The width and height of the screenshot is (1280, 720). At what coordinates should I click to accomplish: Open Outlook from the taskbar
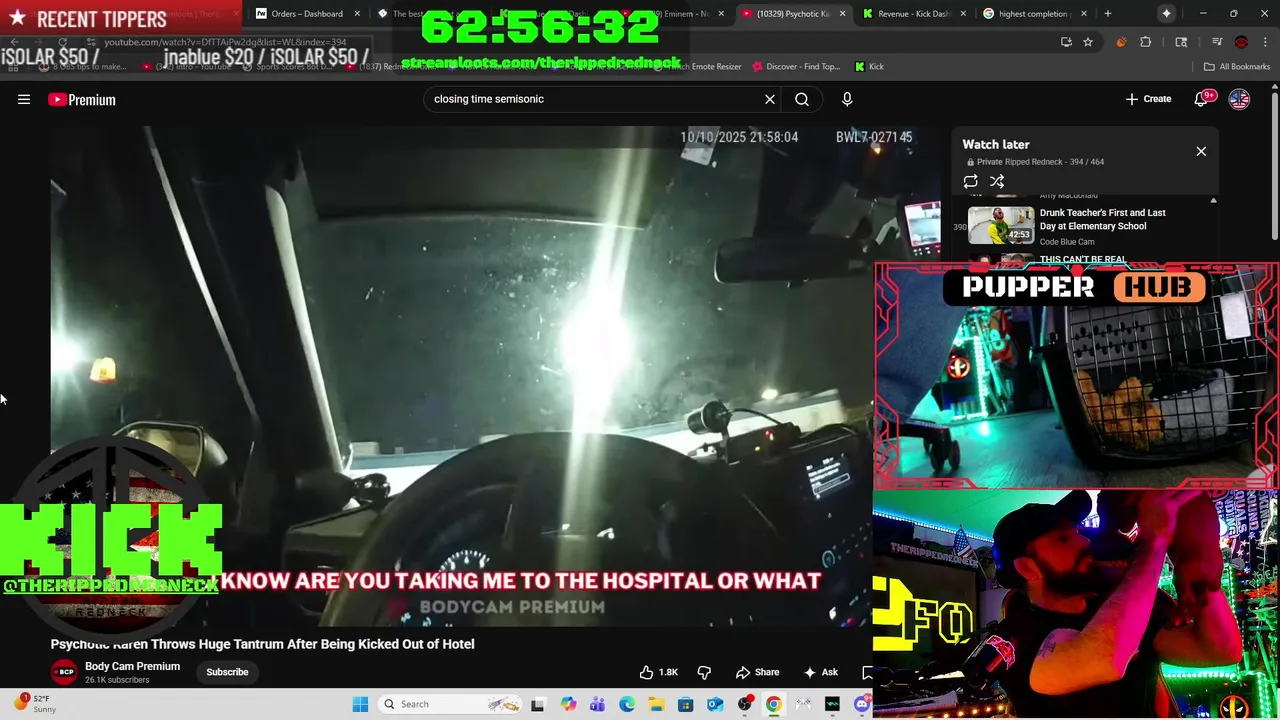coord(715,704)
